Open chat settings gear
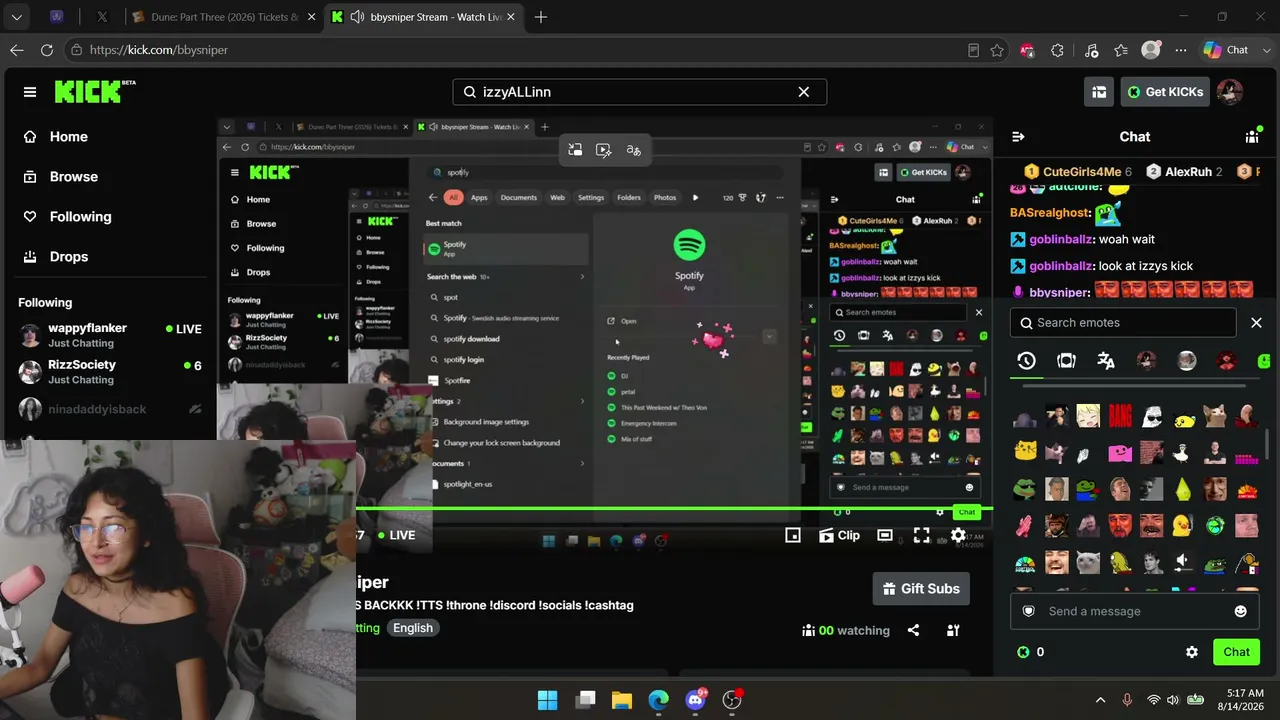The height and width of the screenshot is (720, 1280). point(1192,652)
